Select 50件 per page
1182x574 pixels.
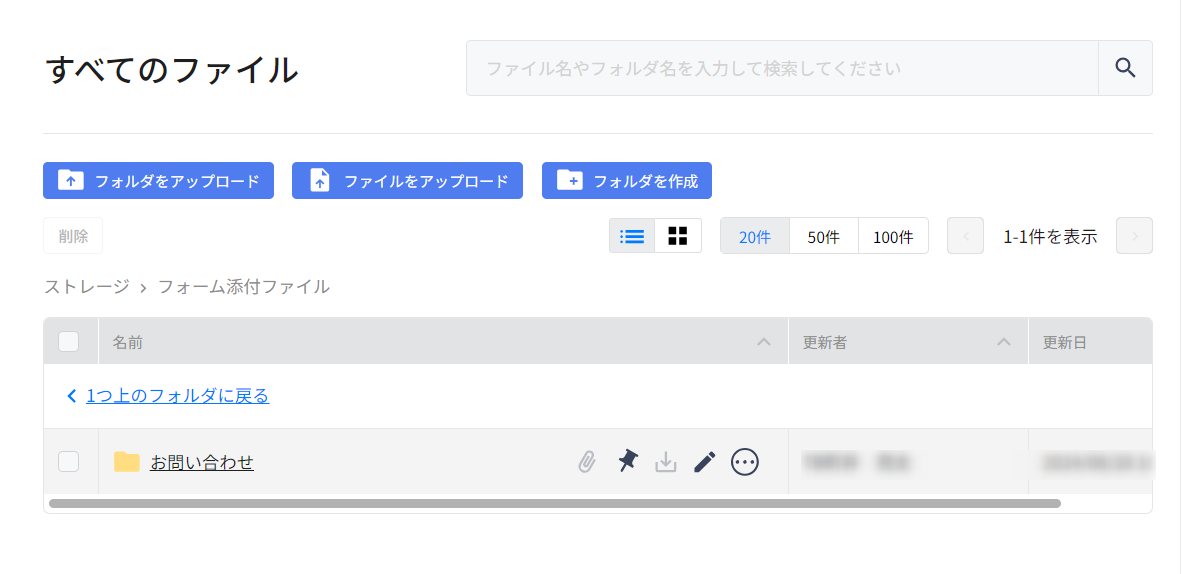point(823,236)
